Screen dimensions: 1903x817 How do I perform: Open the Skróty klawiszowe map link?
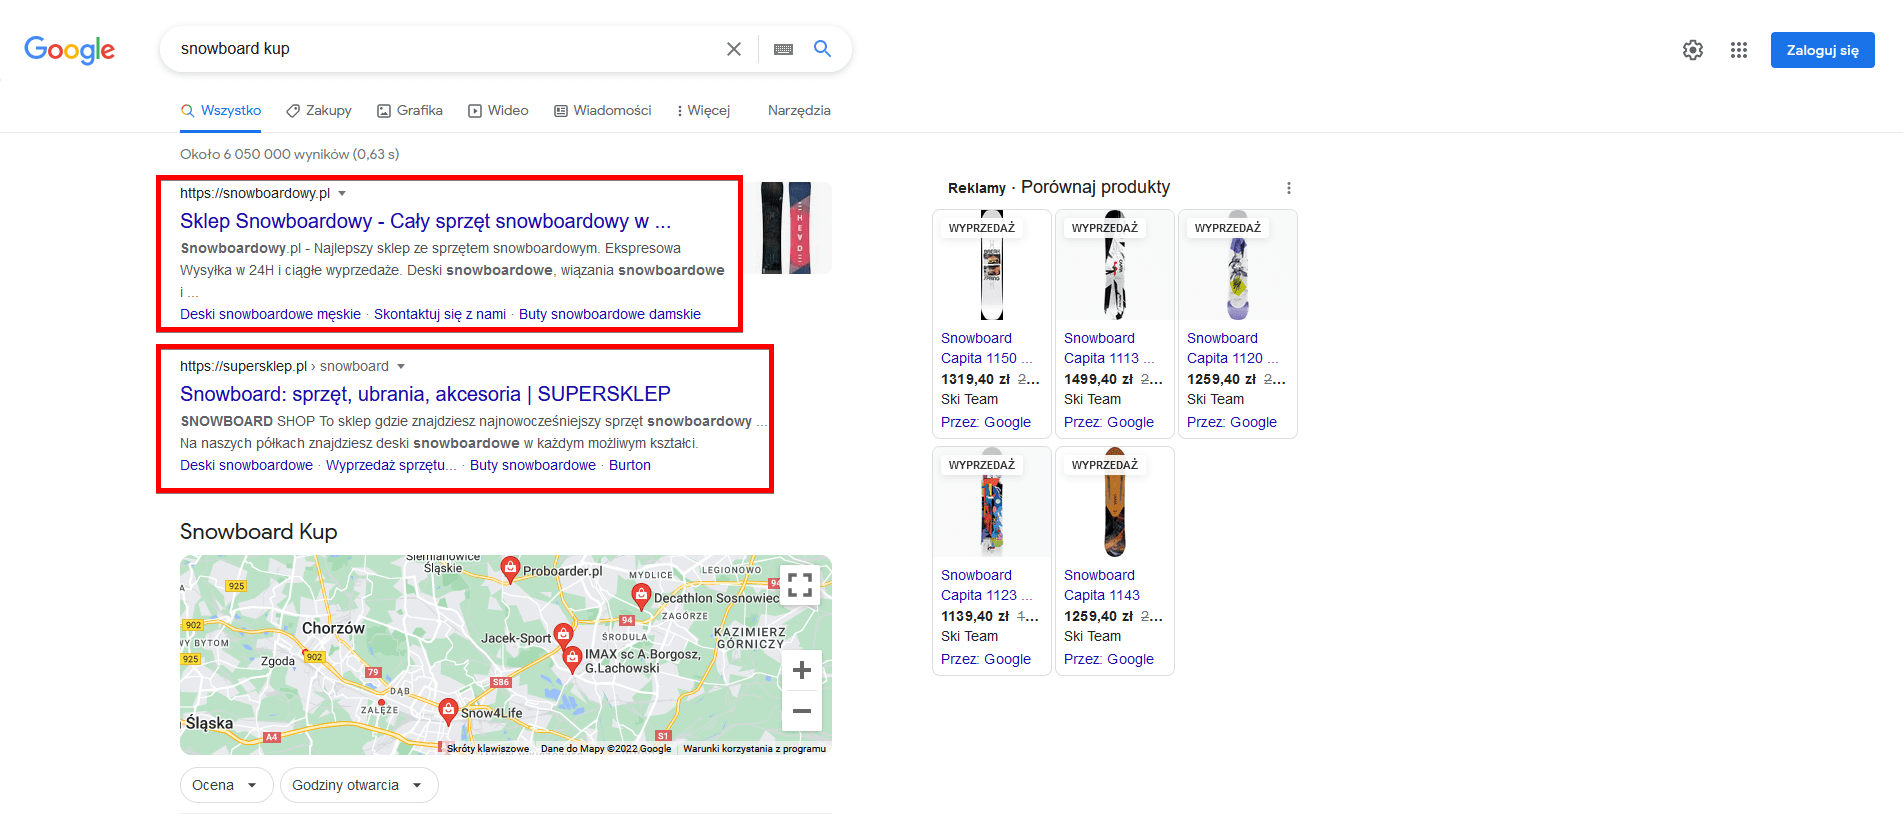pyautogui.click(x=488, y=749)
